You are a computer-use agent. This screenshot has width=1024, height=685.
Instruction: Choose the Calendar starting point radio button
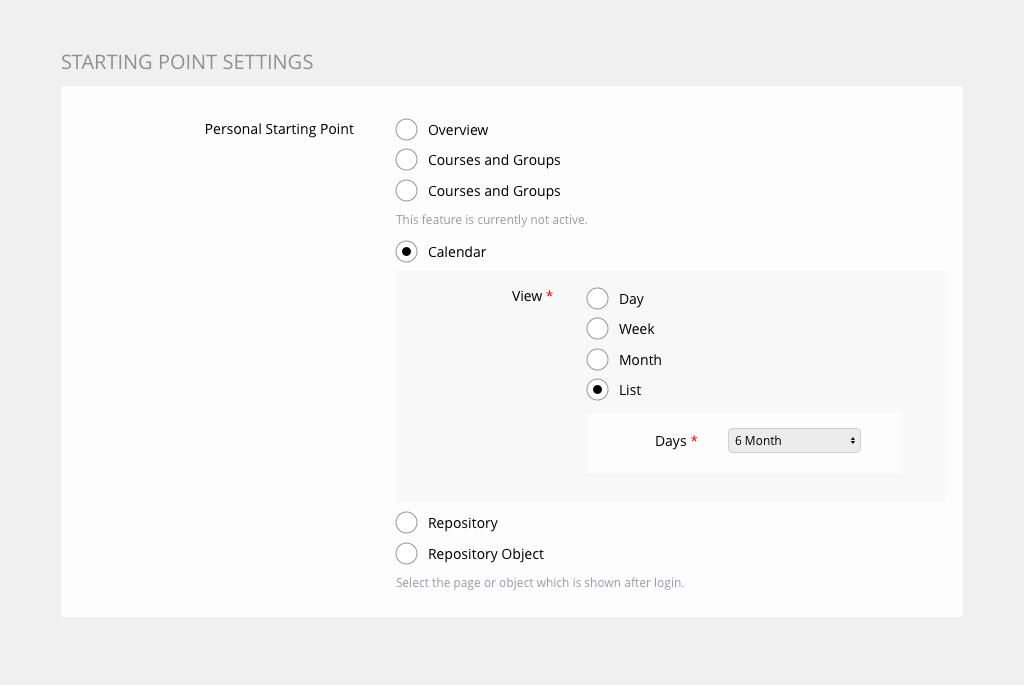pyautogui.click(x=407, y=252)
